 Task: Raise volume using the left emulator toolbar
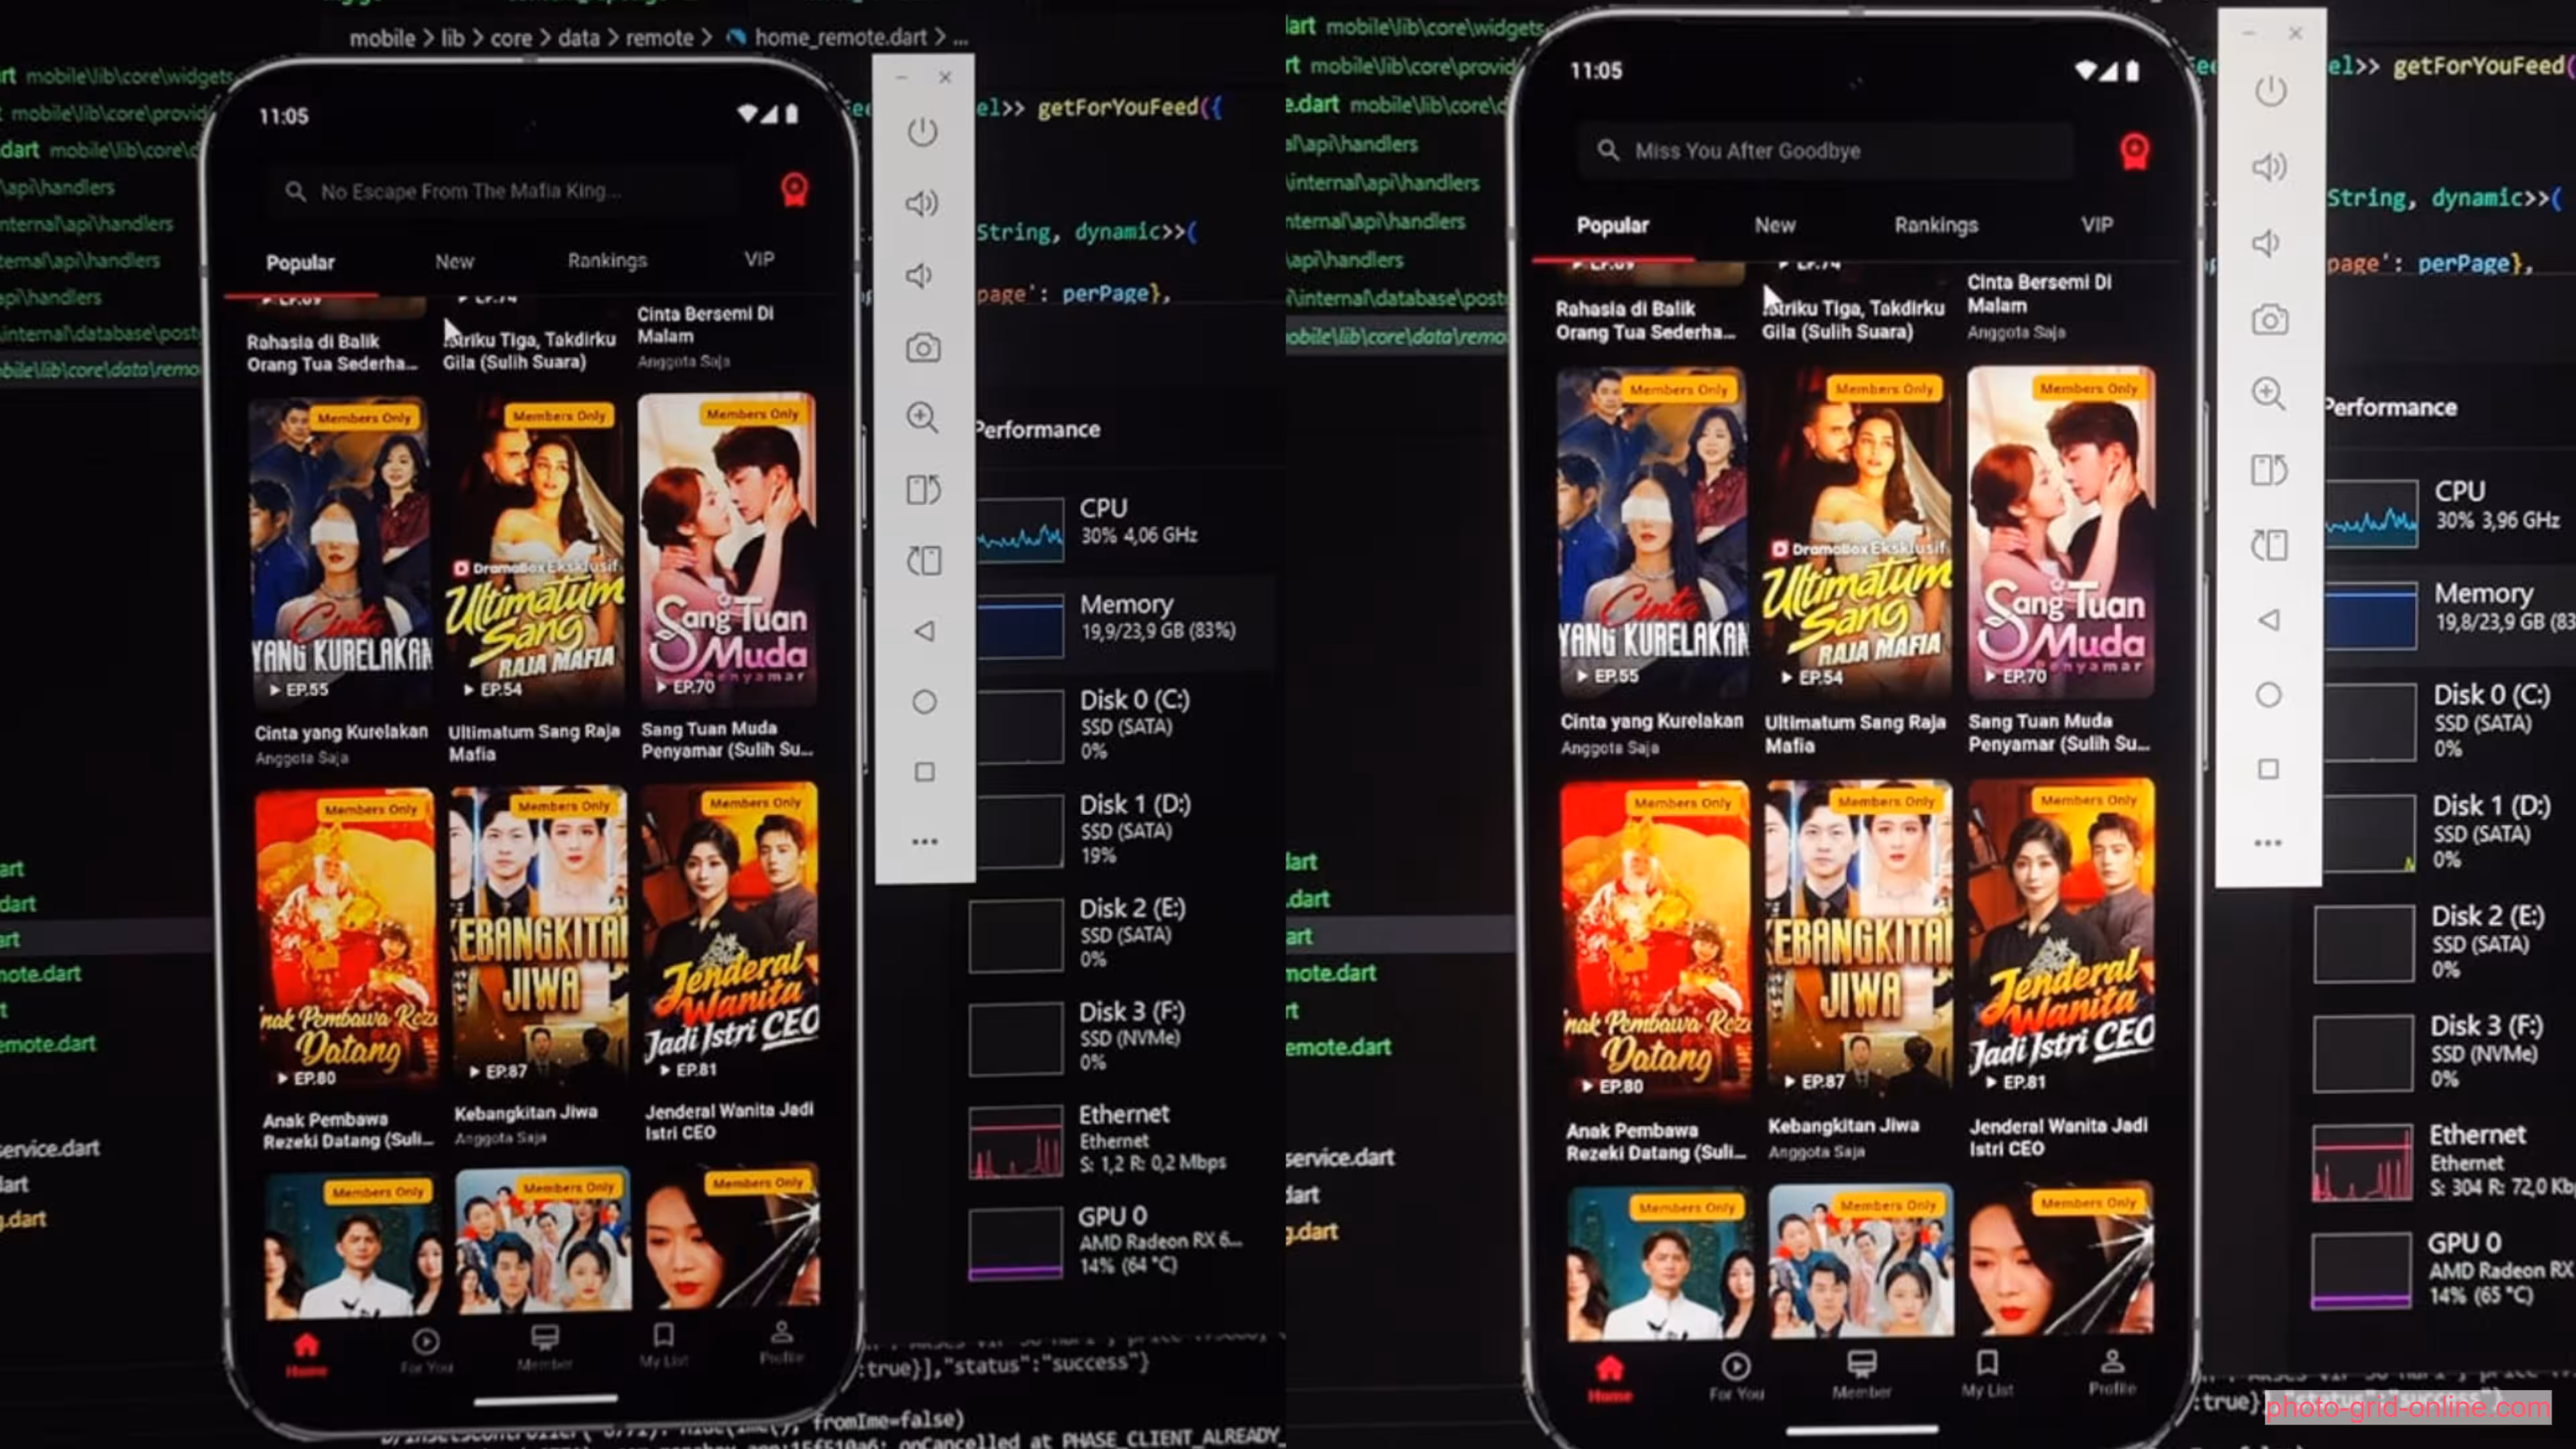[922, 204]
